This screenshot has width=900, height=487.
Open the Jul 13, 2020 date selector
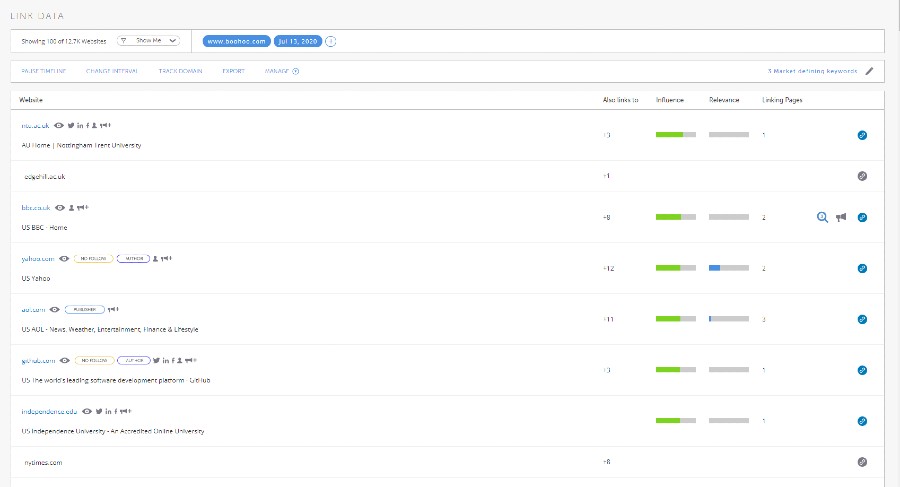298,41
